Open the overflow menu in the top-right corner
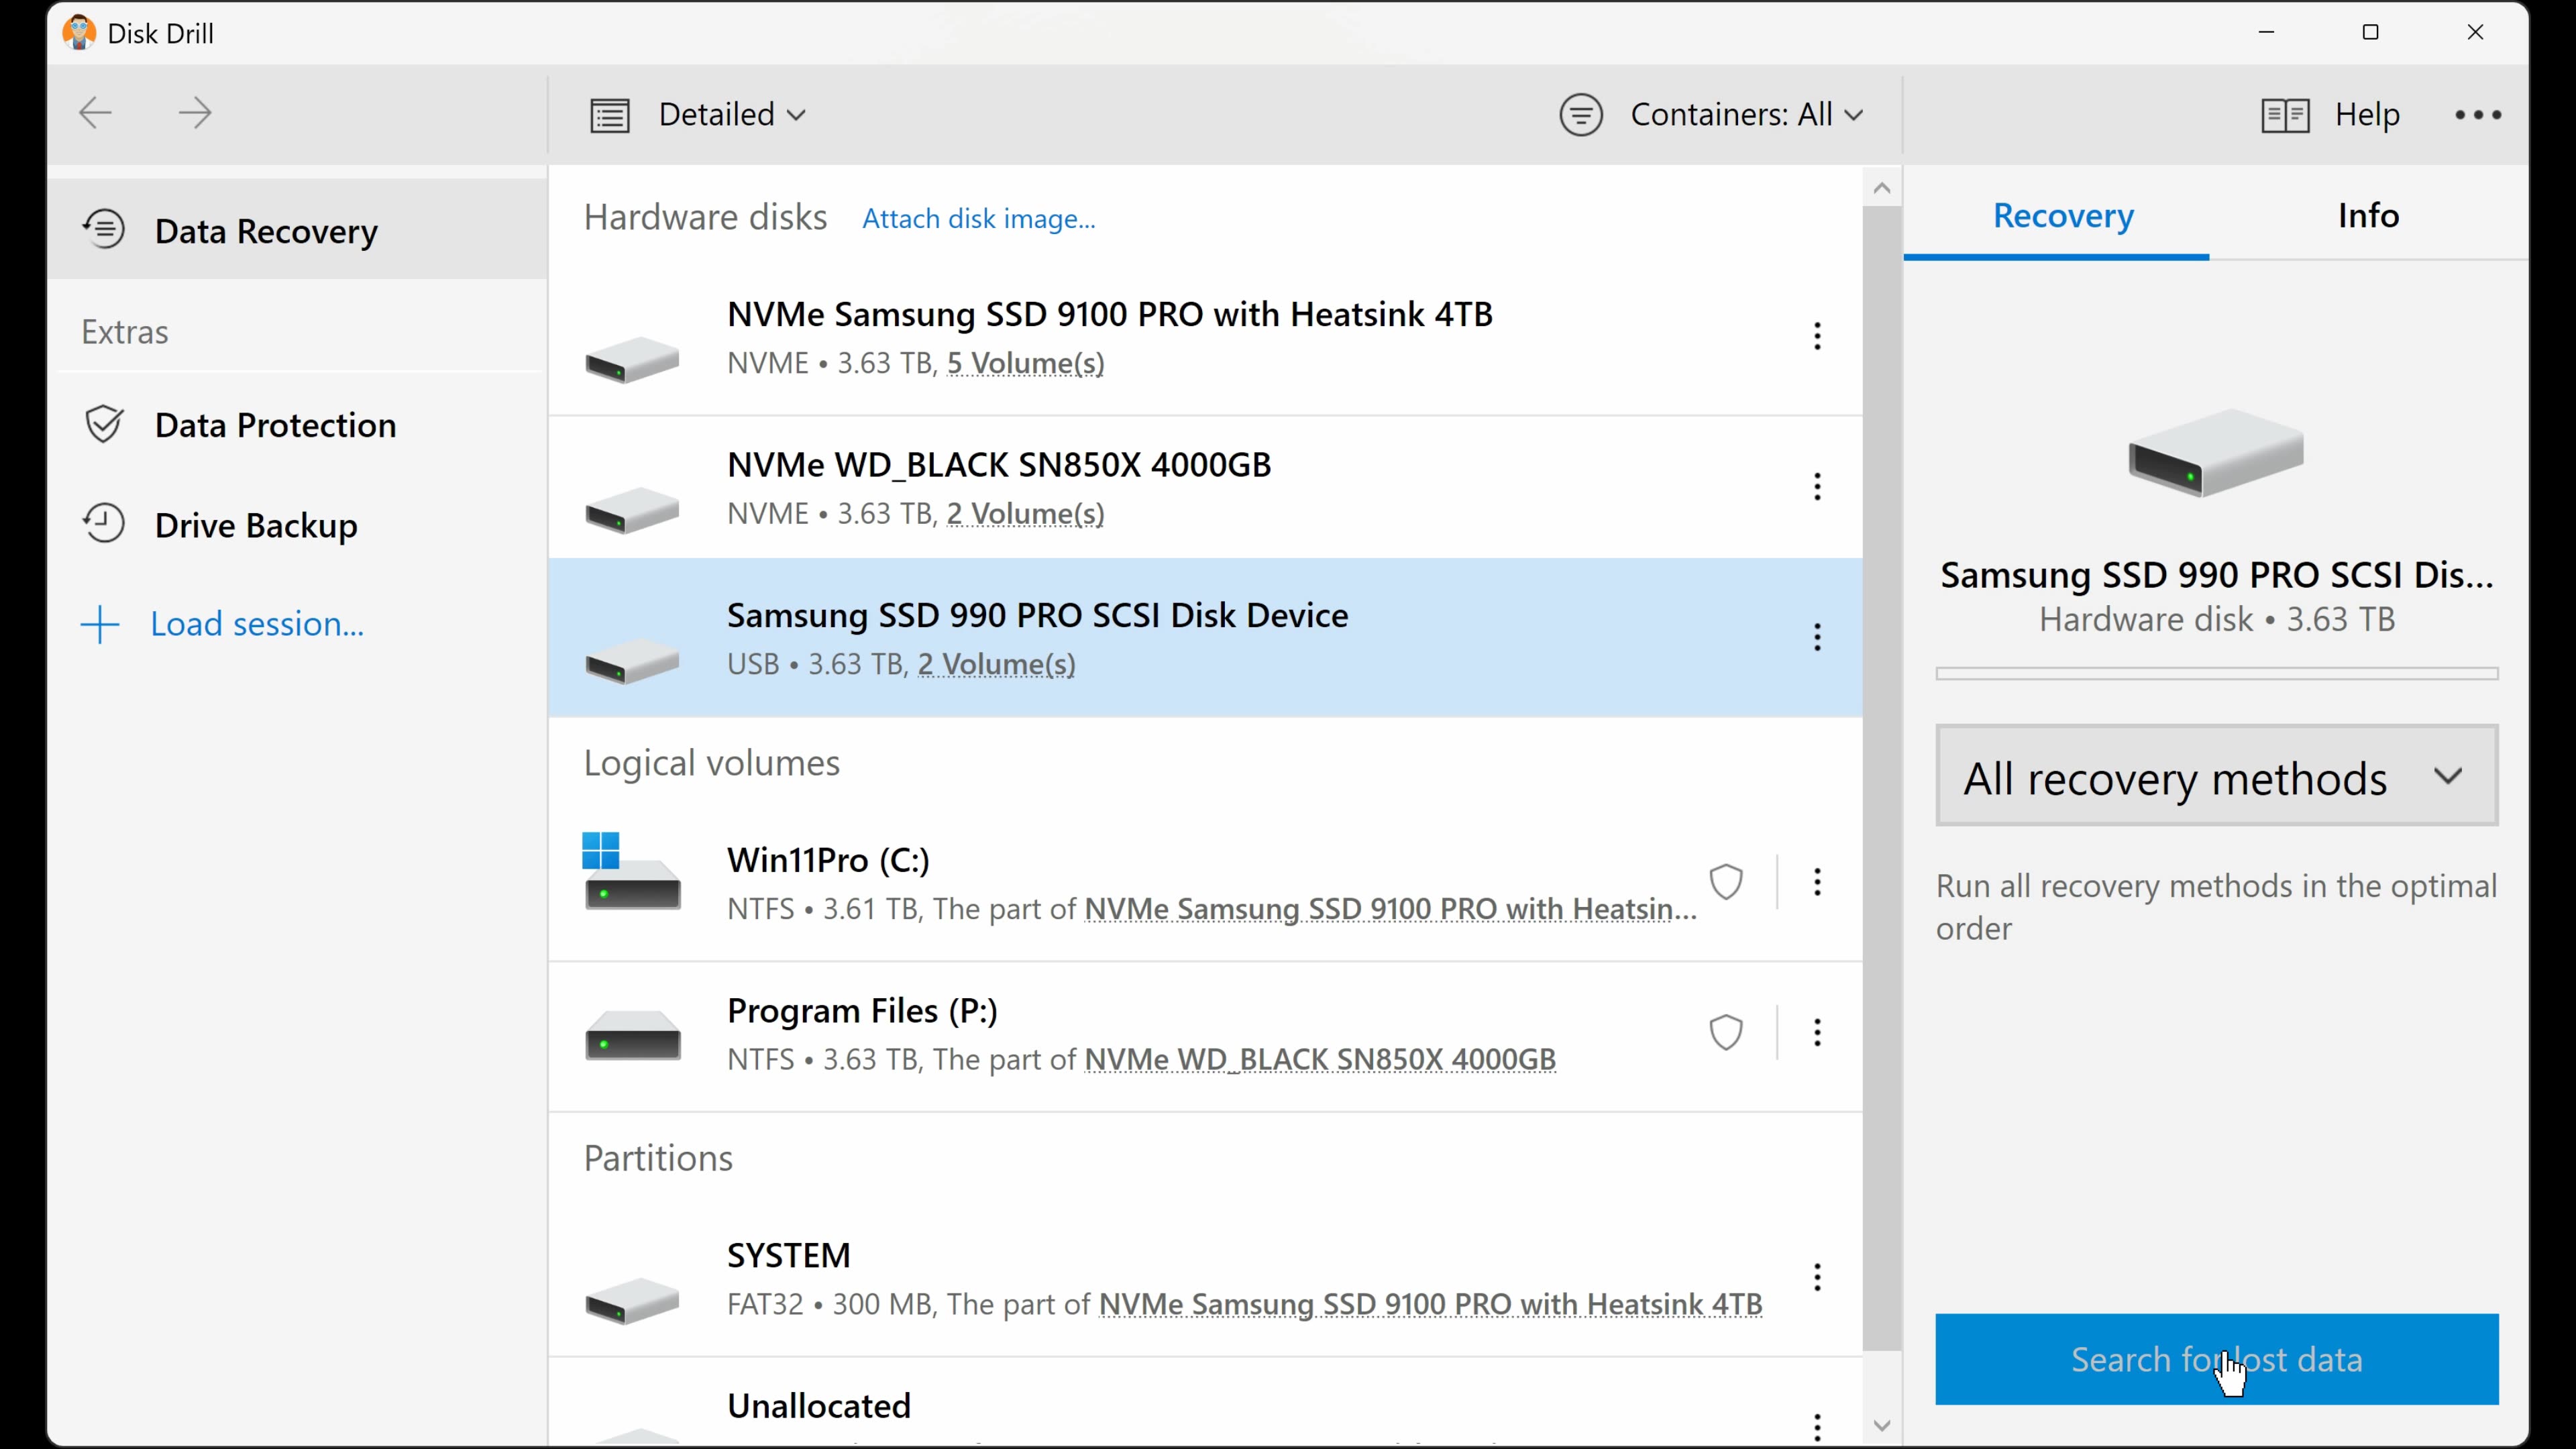 tap(2477, 114)
